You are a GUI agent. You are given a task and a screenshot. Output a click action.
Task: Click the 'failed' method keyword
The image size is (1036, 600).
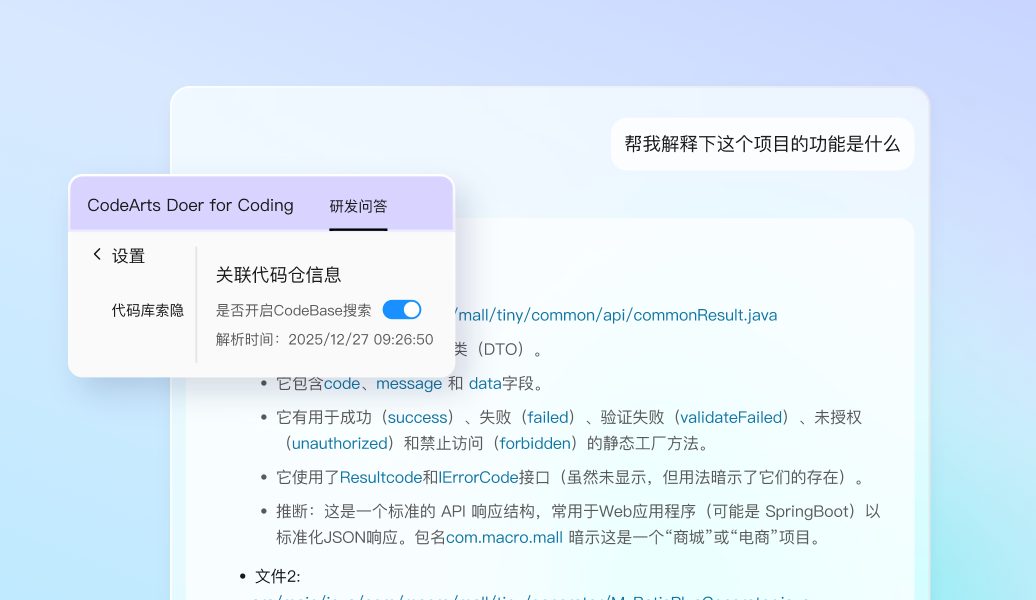coord(548,417)
